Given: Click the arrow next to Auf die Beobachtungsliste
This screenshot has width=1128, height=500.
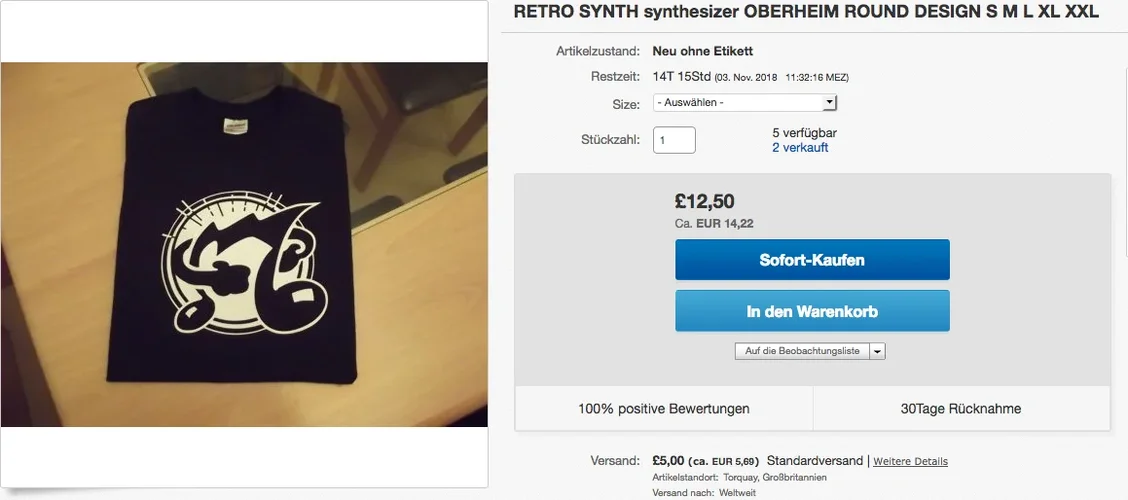Looking at the screenshot, I should 877,351.
